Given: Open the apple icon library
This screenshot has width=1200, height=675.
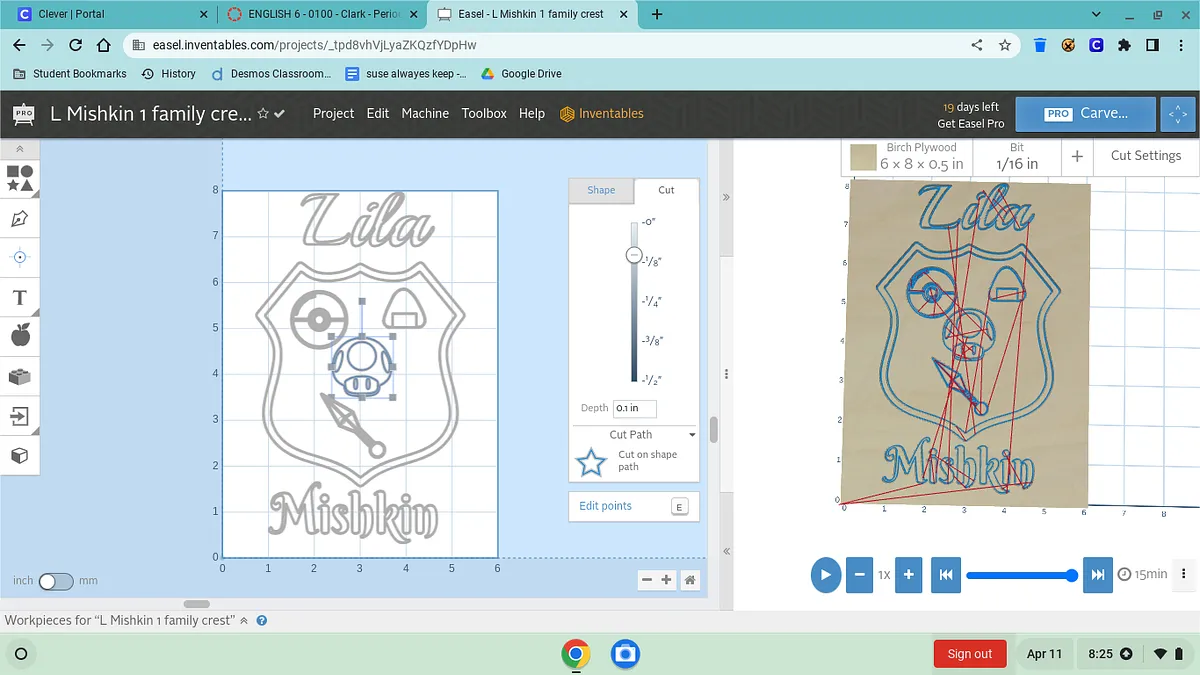Looking at the screenshot, I should point(20,336).
